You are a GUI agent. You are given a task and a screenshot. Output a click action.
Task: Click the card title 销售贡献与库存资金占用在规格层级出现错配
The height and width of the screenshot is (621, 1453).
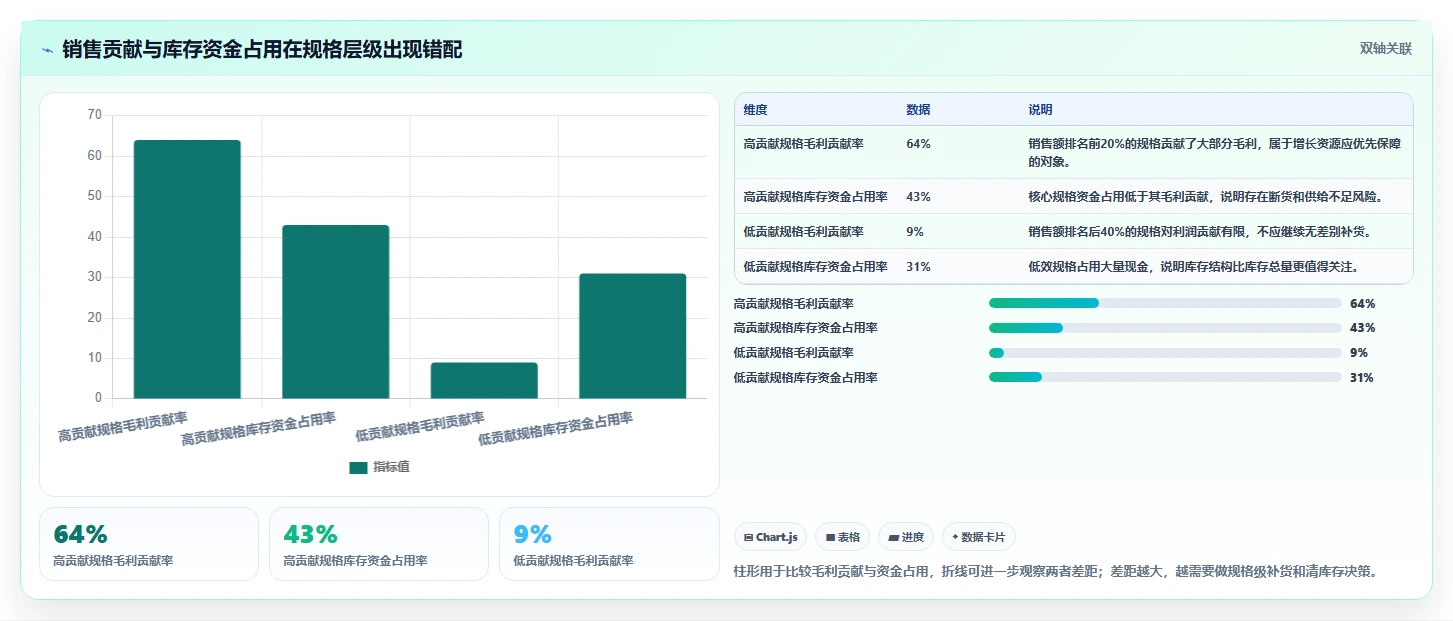click(262, 50)
